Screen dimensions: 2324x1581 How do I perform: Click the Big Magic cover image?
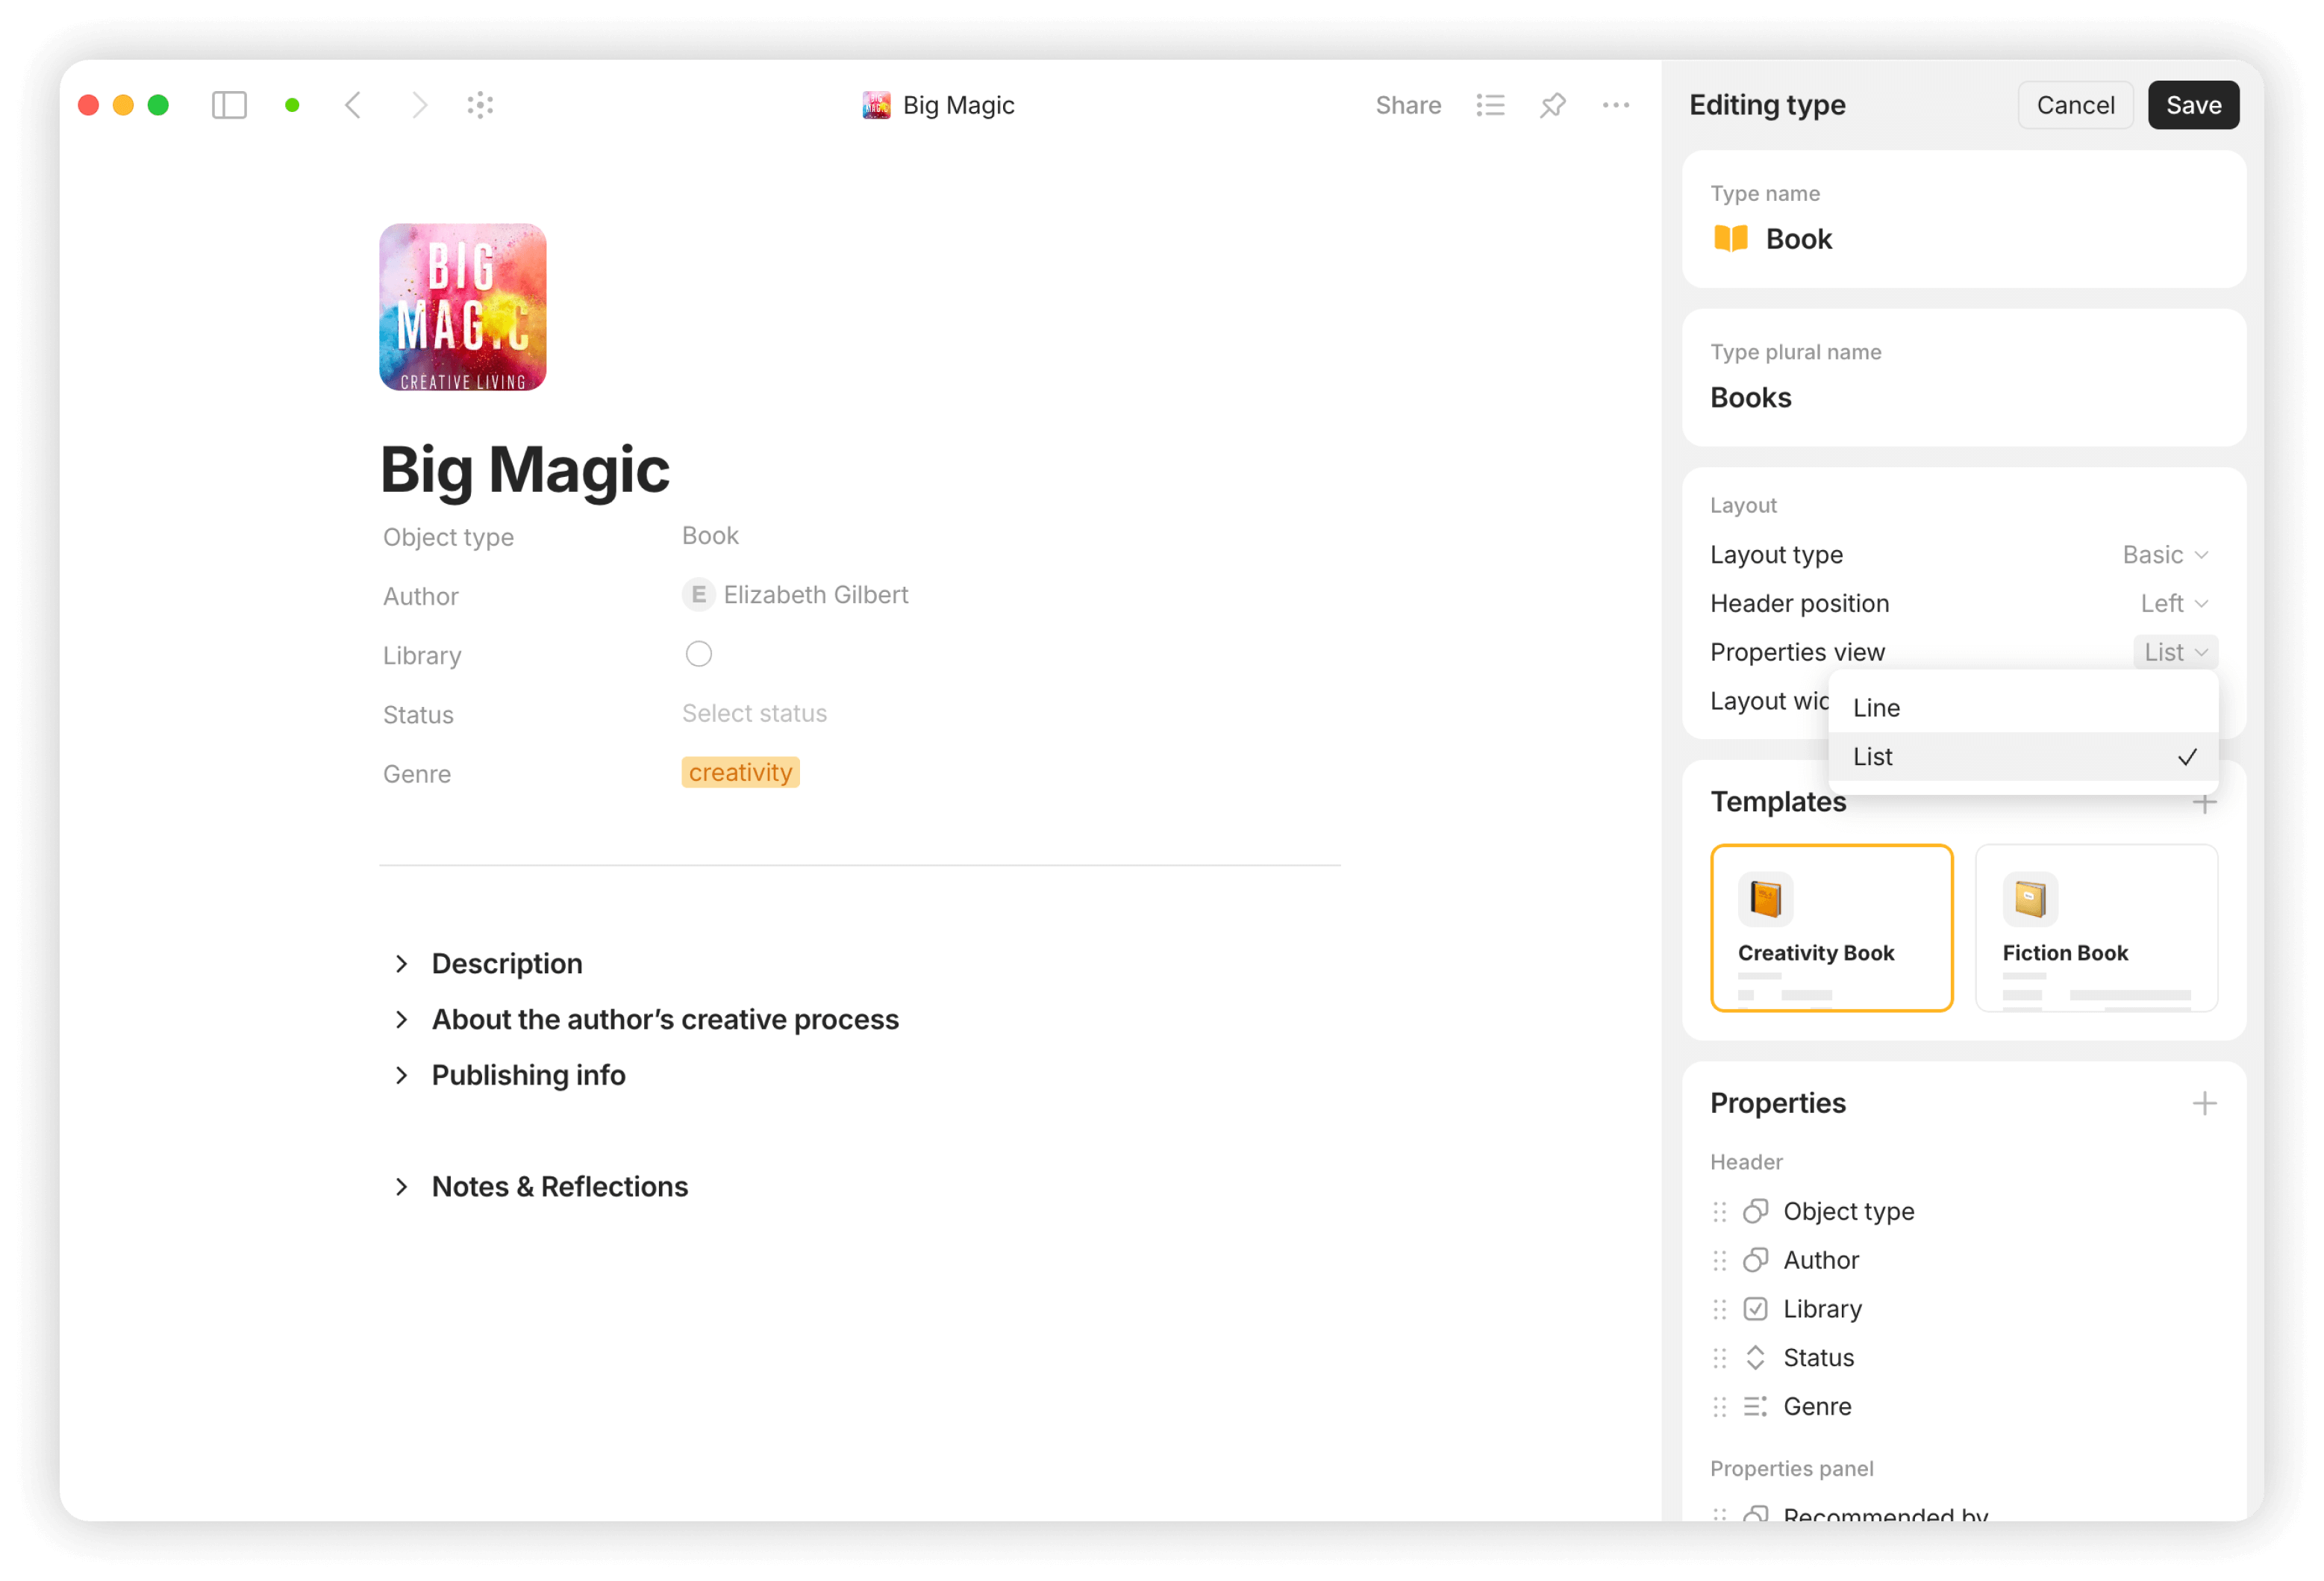463,307
